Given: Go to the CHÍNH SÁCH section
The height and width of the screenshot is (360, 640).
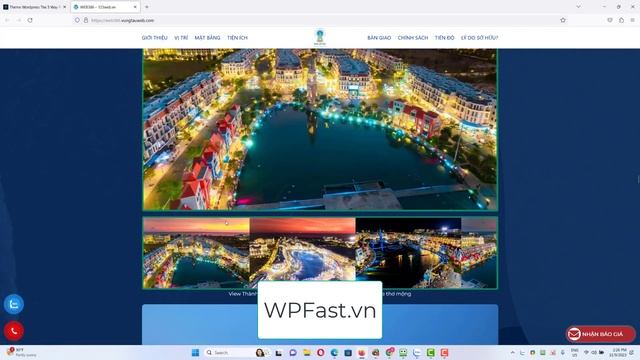Looking at the screenshot, I should tap(413, 38).
